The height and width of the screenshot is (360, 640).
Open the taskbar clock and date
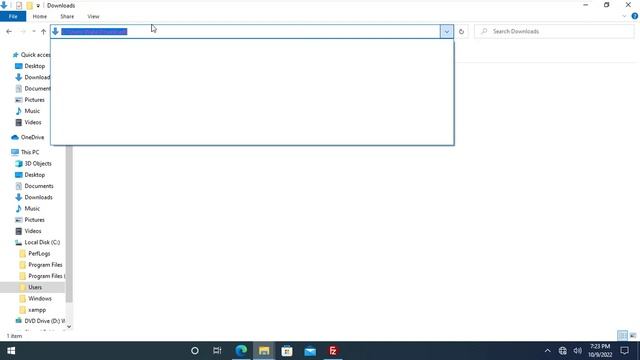[600, 351]
